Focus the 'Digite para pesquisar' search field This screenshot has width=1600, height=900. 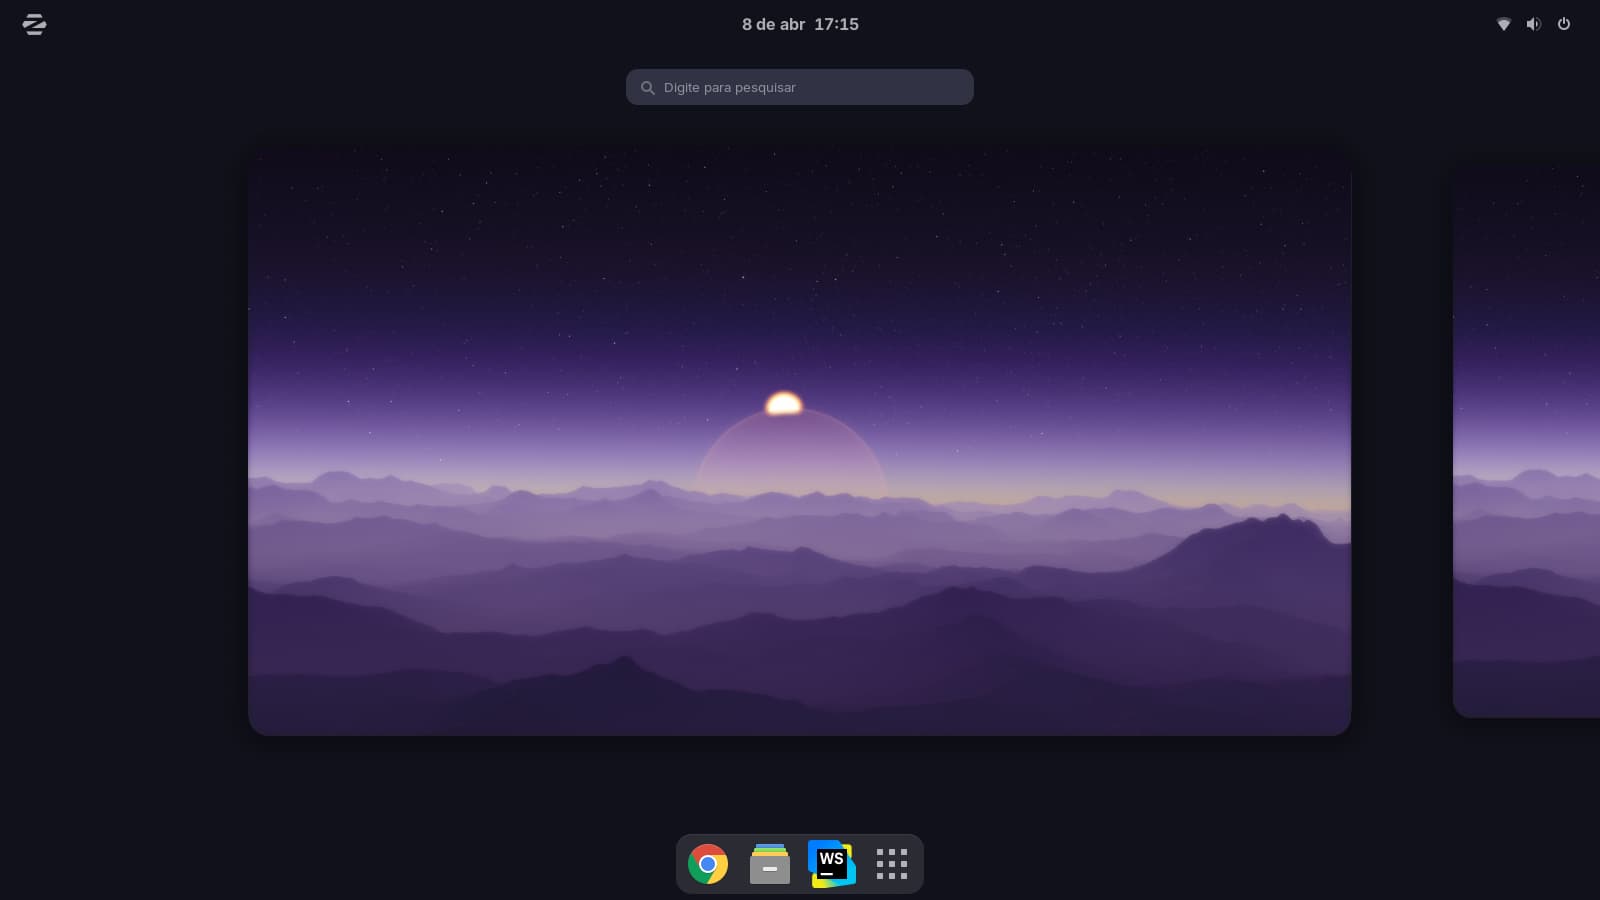800,87
